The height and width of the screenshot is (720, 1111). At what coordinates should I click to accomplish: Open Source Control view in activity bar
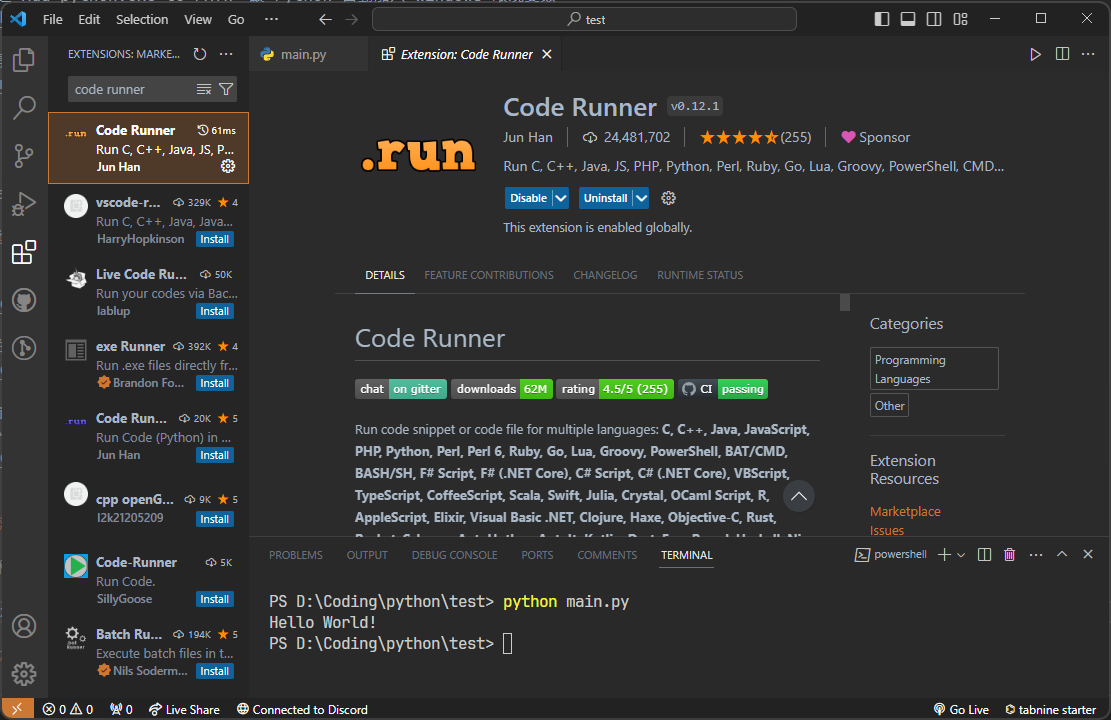[24, 156]
